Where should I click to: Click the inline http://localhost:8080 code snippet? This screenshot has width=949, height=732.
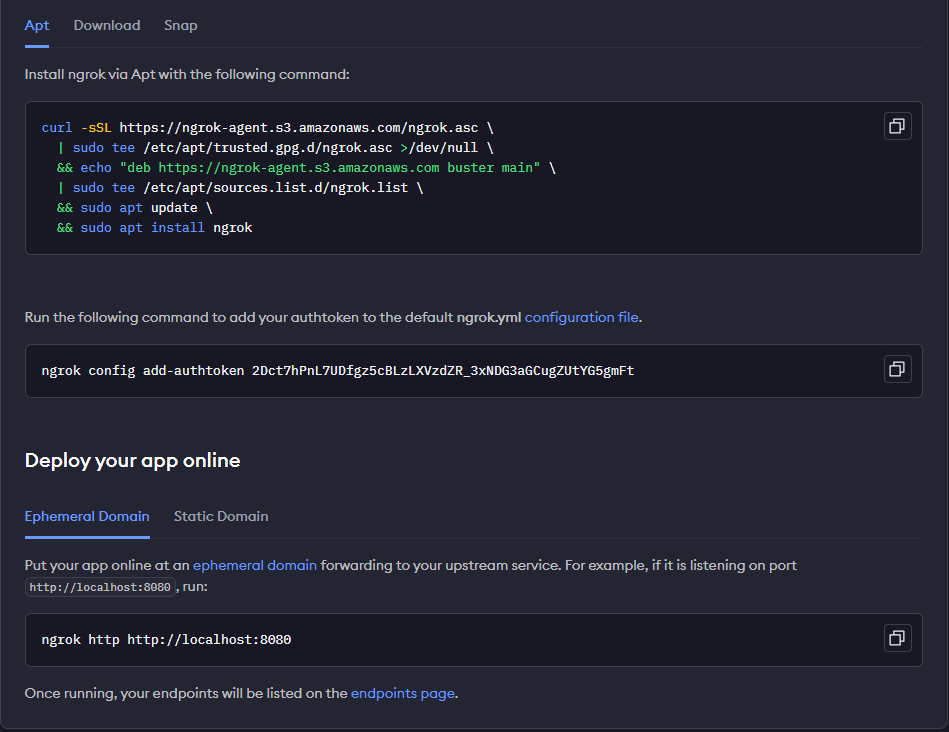(100, 587)
